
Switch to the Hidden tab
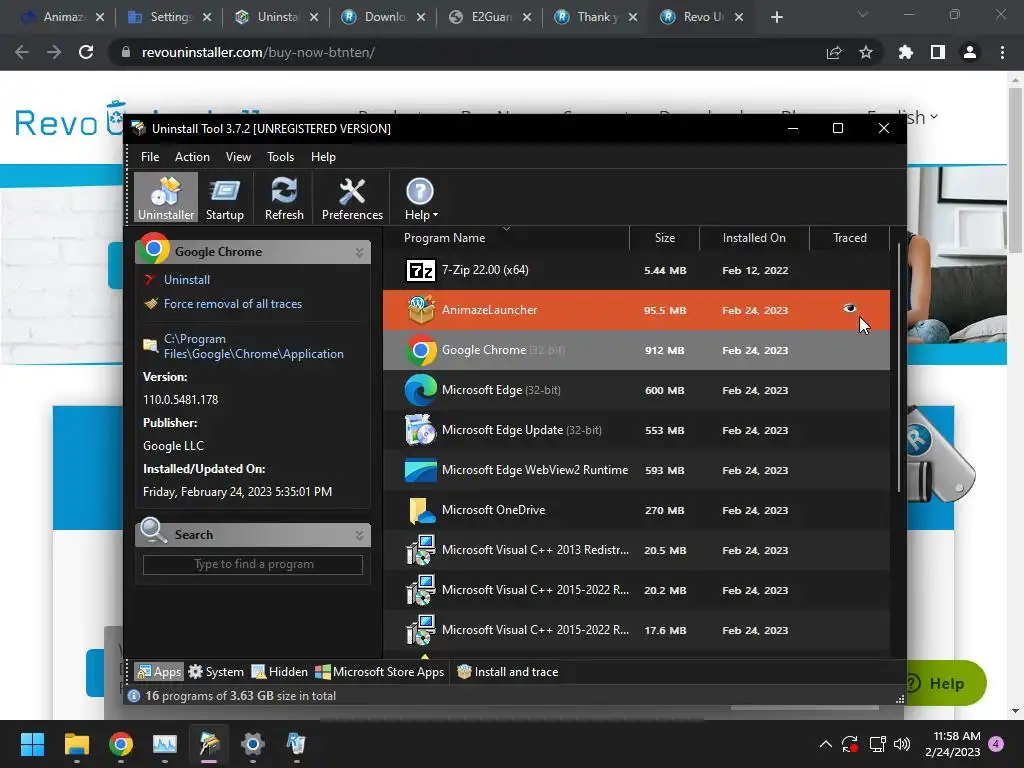[280, 672]
